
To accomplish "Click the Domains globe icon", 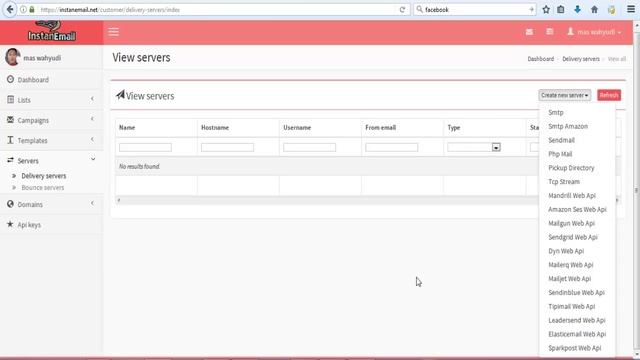I will coord(10,204).
